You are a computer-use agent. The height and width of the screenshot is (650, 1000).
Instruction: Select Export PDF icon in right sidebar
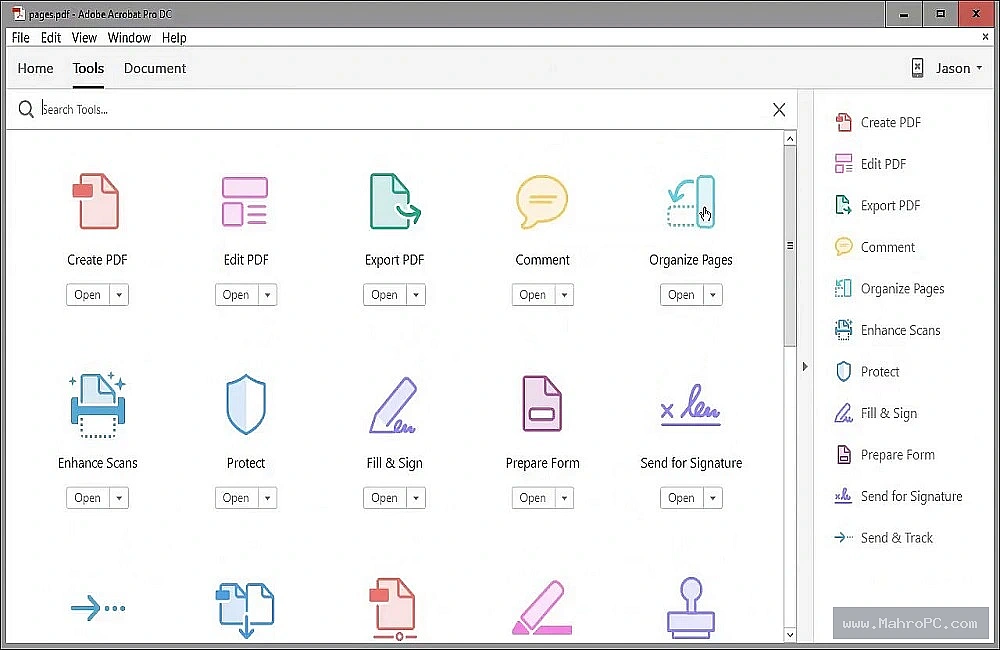pos(844,205)
